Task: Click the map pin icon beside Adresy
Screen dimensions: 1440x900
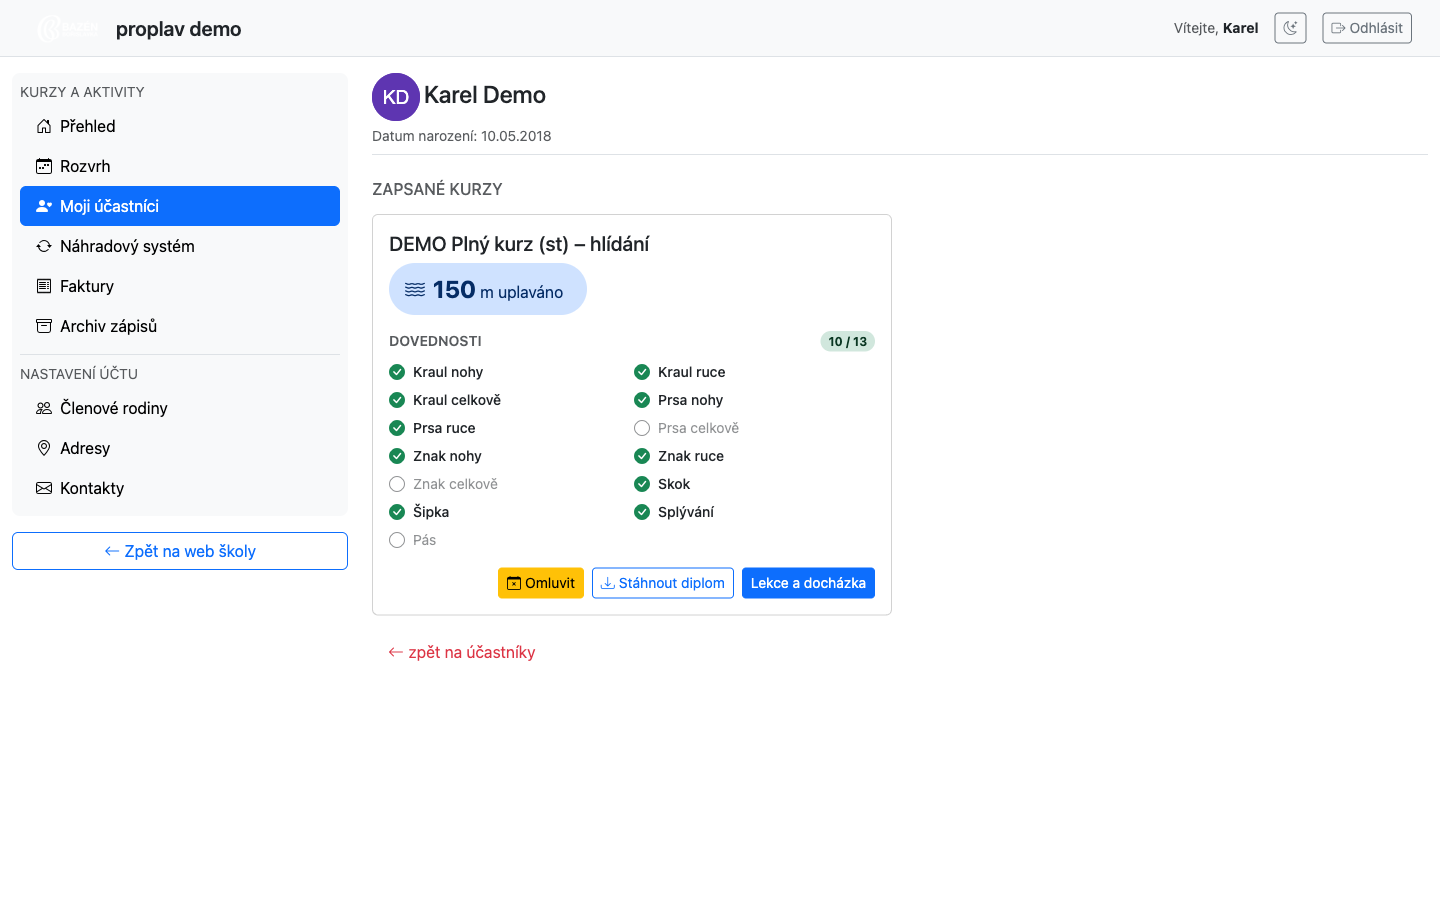Action: tap(44, 448)
